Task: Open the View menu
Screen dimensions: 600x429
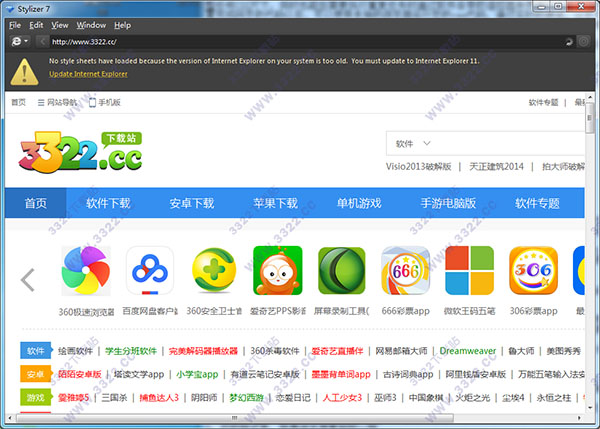Action: coord(60,25)
